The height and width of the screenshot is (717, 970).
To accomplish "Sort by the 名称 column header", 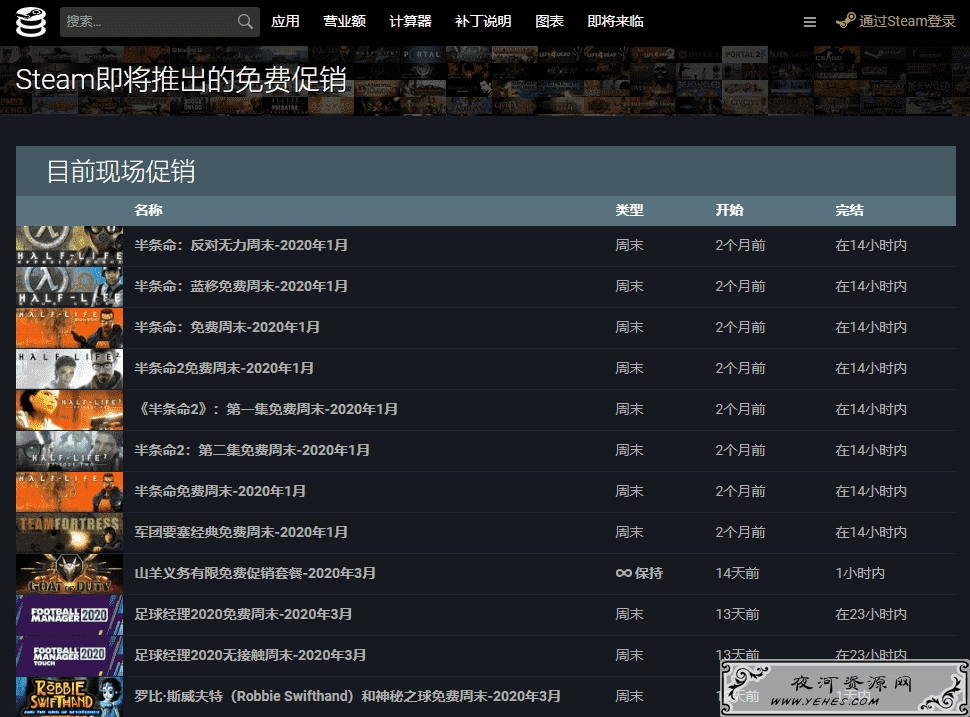I will pyautogui.click(x=148, y=210).
